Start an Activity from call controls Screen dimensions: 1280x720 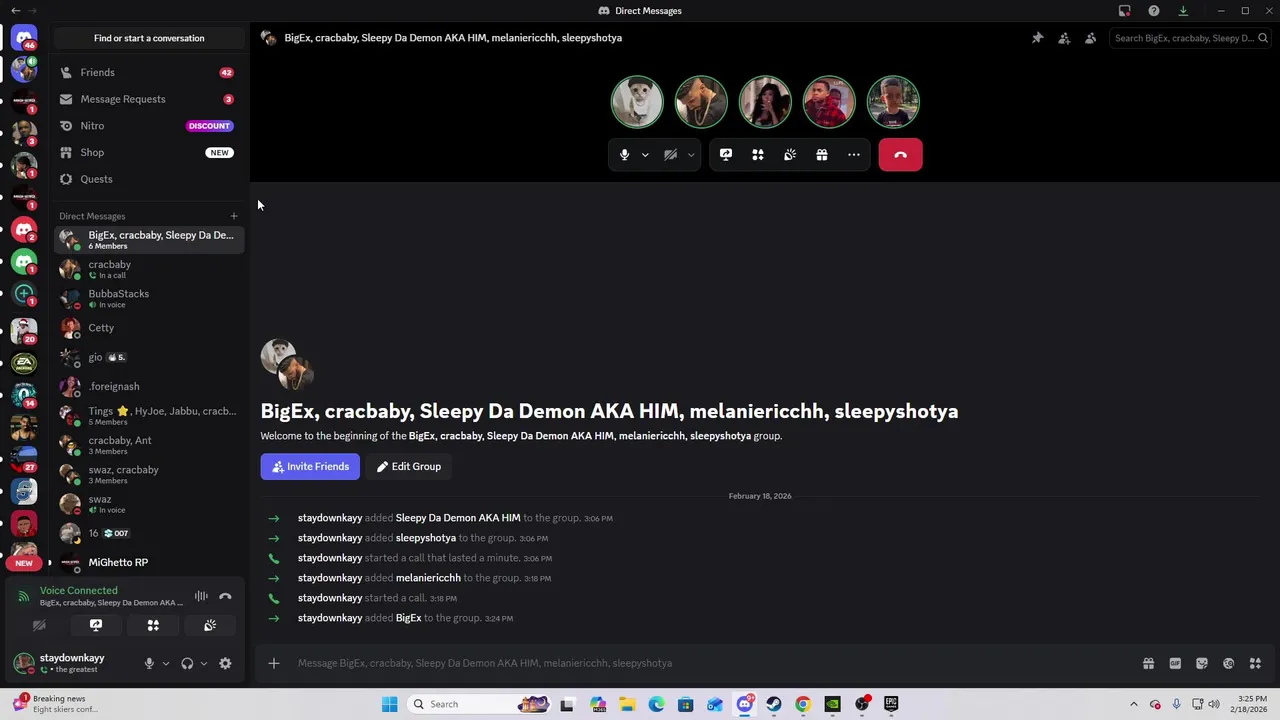click(758, 155)
